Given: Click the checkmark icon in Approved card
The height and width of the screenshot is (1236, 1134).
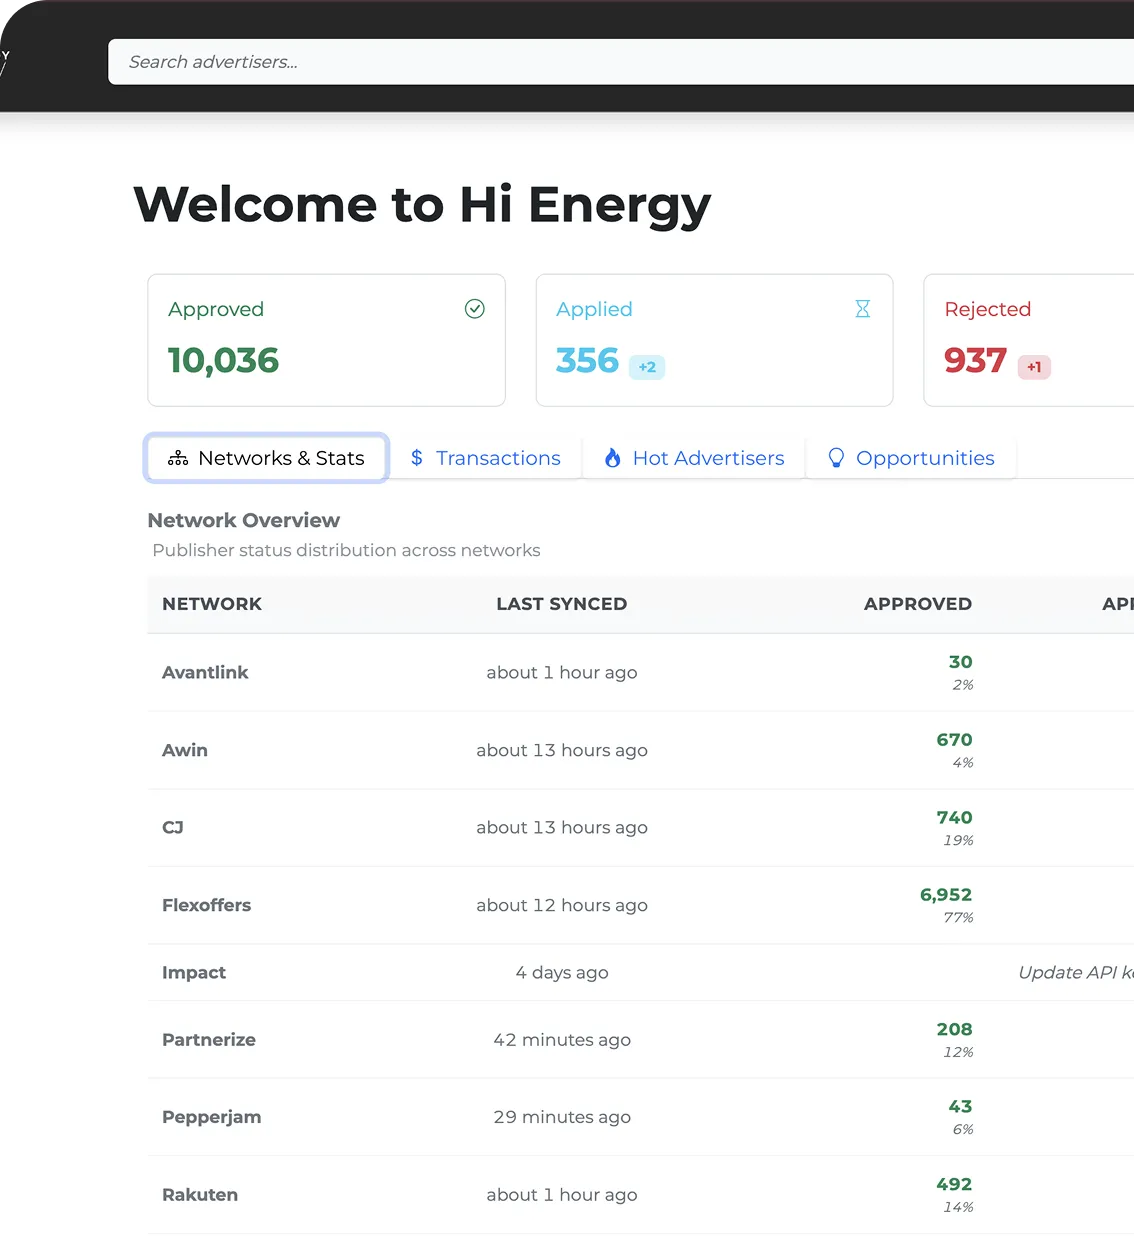Looking at the screenshot, I should click(x=475, y=309).
